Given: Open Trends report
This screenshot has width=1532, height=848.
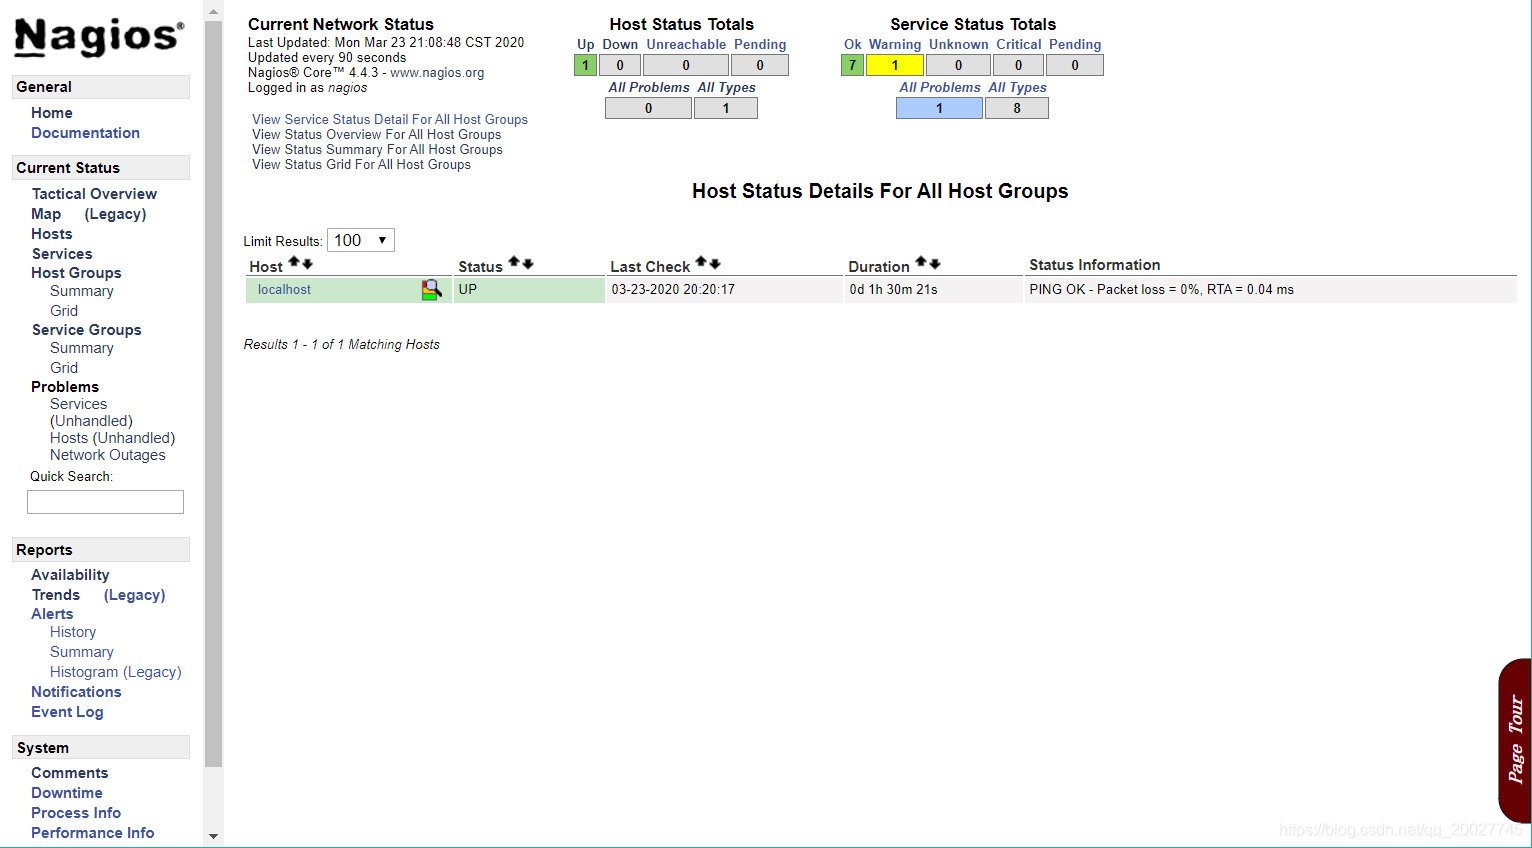Looking at the screenshot, I should click(x=56, y=595).
